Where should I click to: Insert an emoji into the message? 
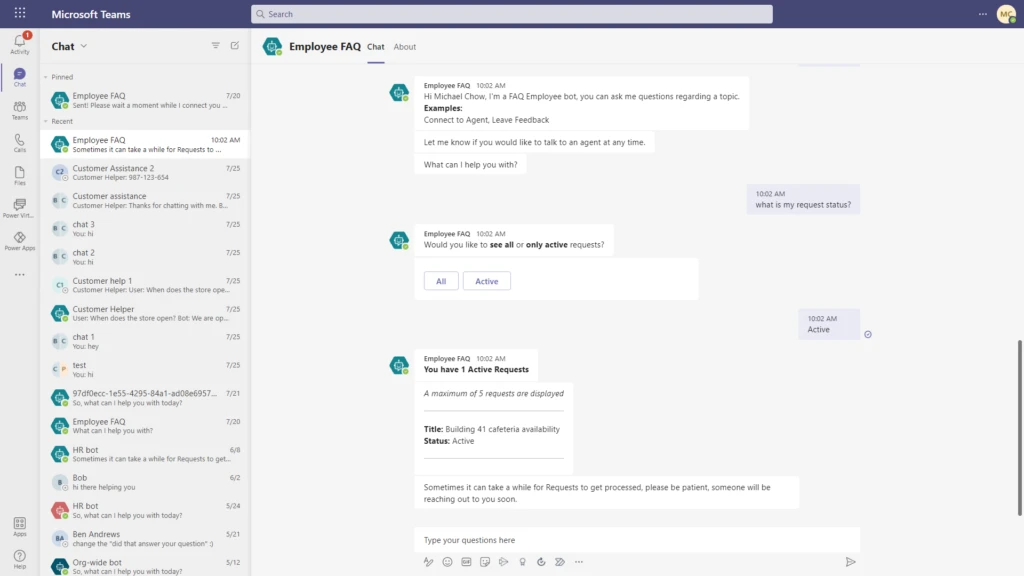[x=446, y=562]
